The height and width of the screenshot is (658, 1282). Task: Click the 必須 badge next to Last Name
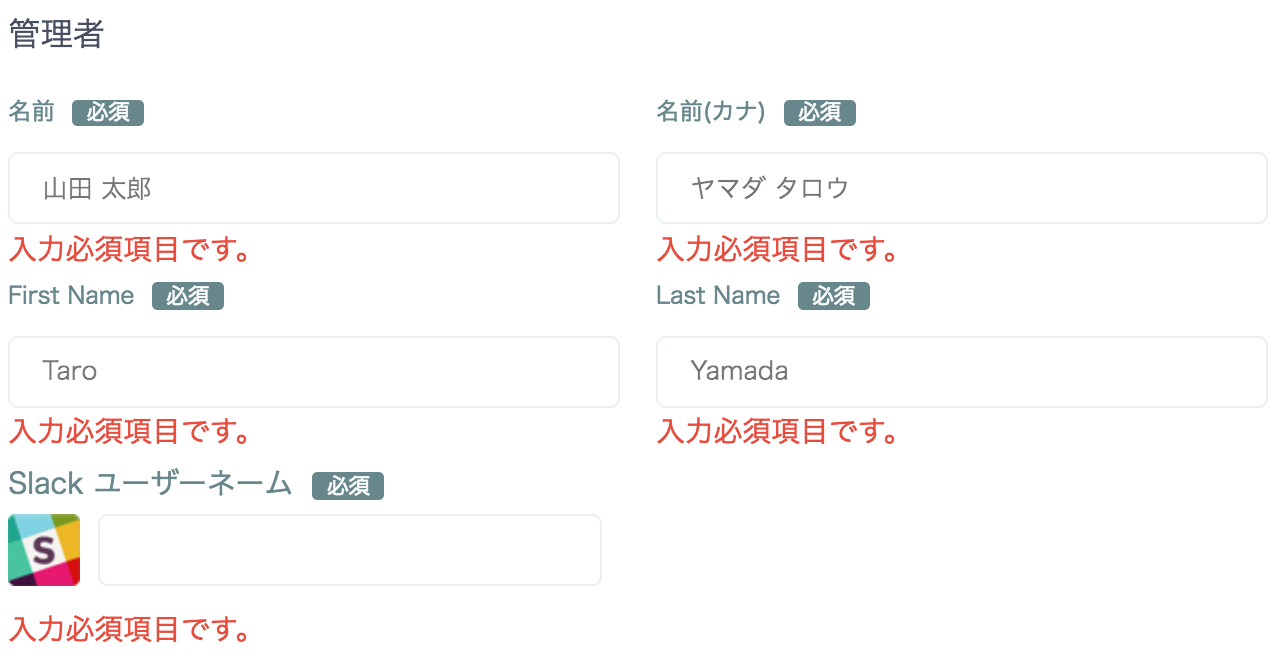click(834, 297)
